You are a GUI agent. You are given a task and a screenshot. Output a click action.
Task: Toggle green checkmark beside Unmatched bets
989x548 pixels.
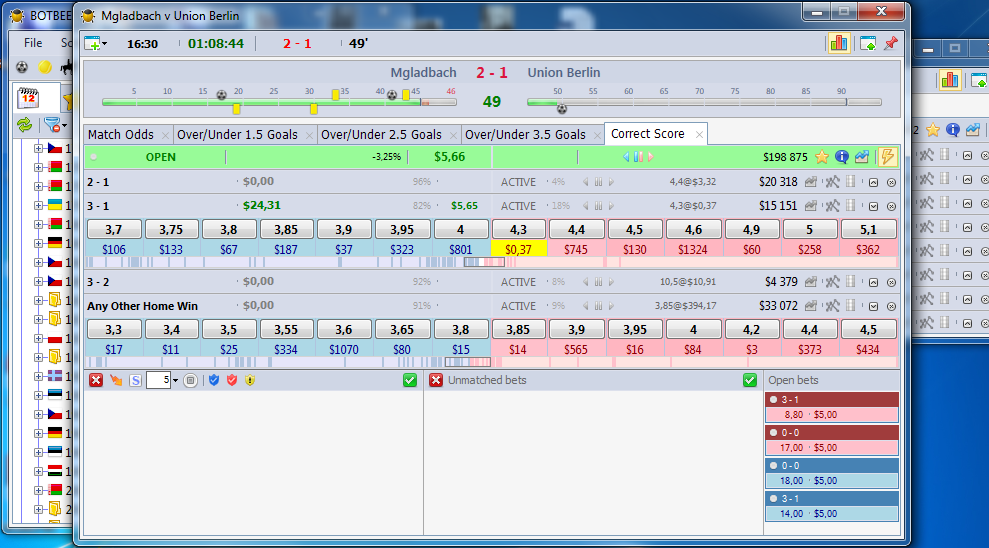(x=749, y=380)
